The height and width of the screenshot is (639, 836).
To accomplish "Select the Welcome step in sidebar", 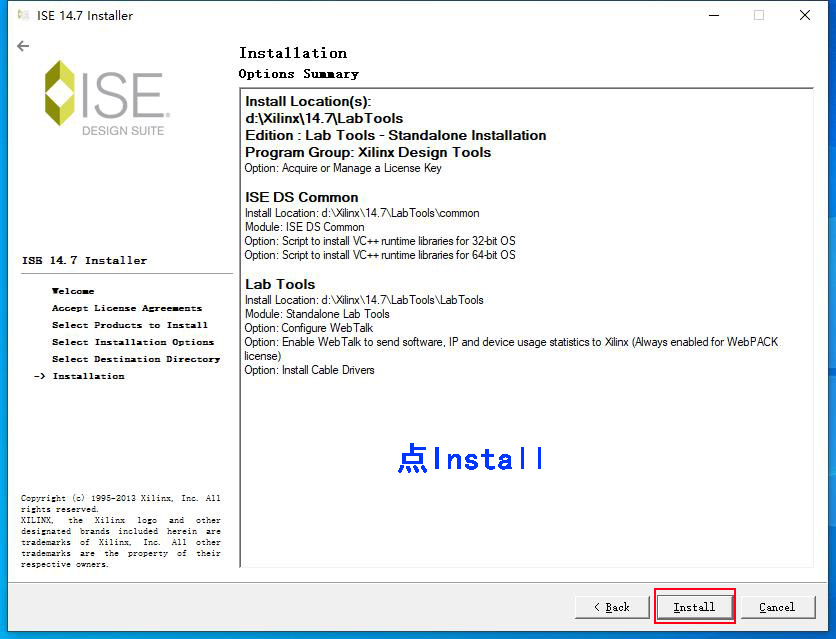I will [x=73, y=291].
